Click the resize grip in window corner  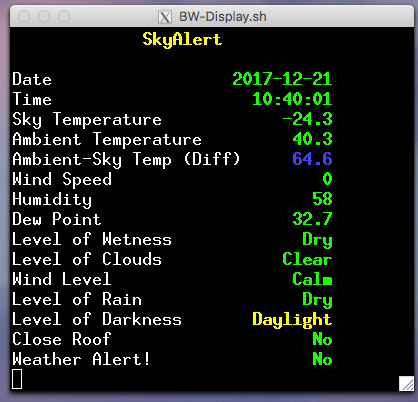[x=406, y=383]
